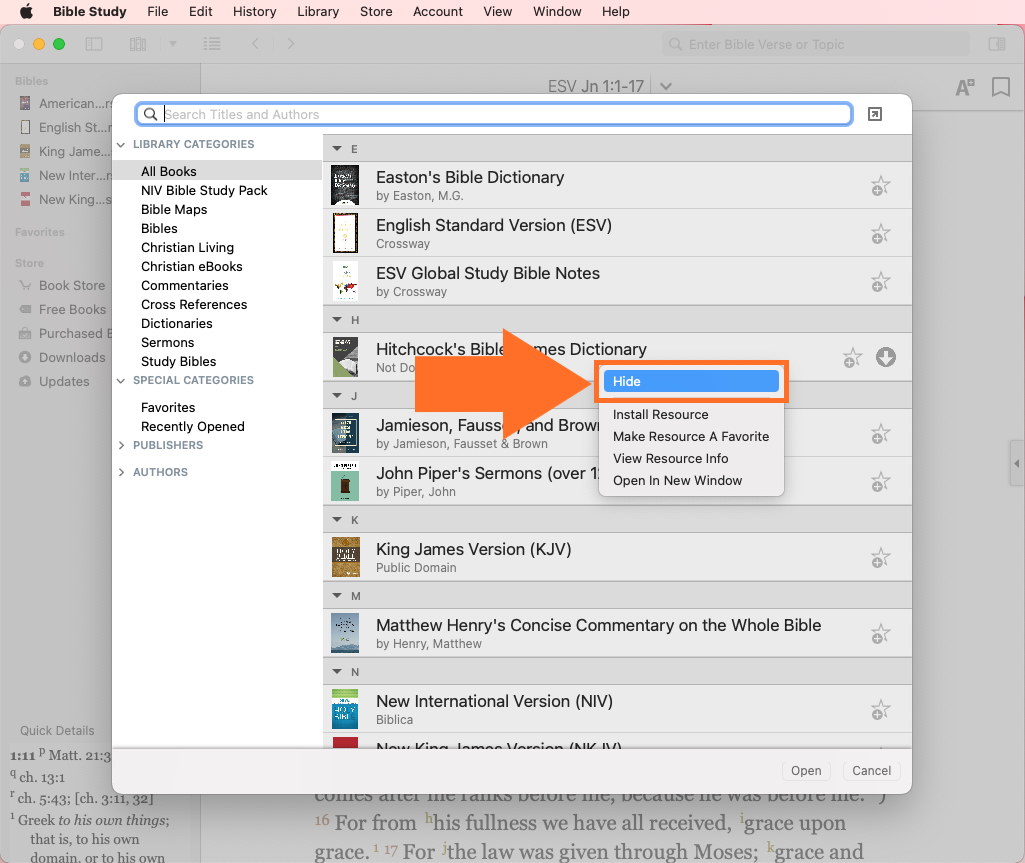Click the Search Titles and Authors field

pos(505,115)
